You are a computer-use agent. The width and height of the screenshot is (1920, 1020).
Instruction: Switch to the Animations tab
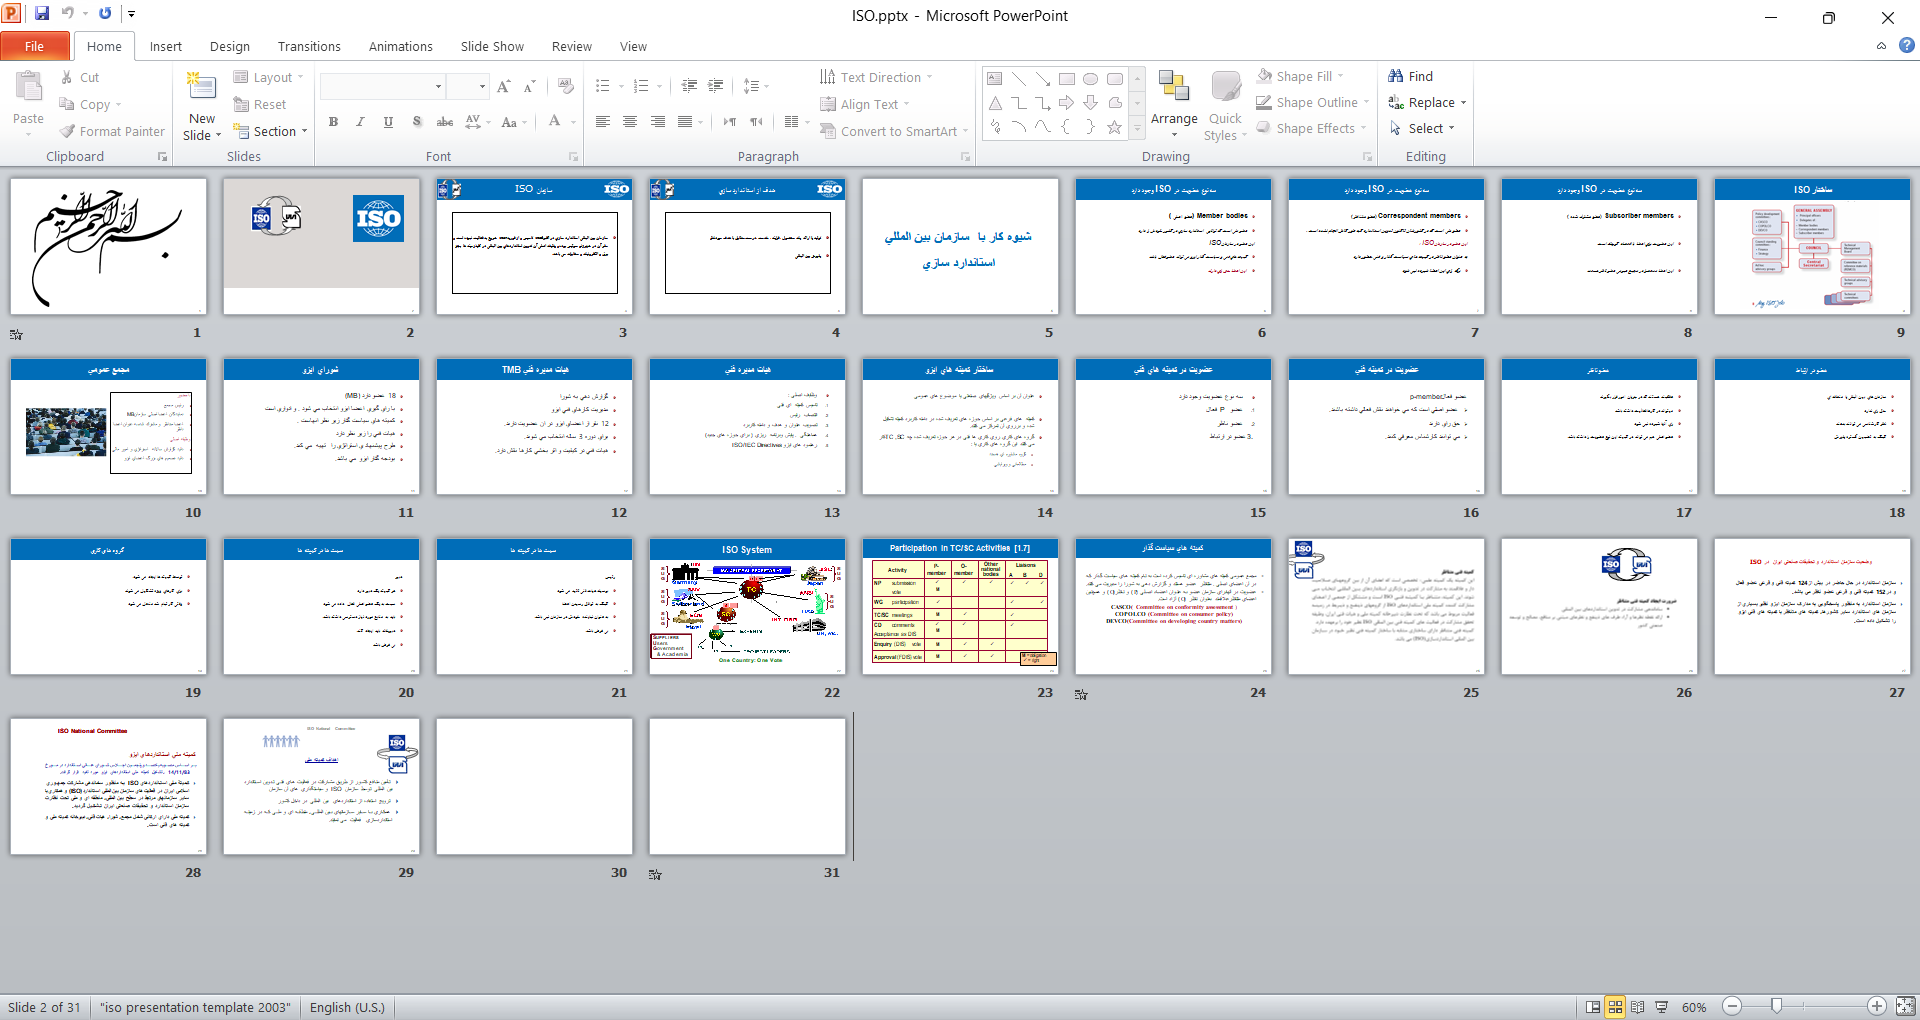[x=400, y=46]
